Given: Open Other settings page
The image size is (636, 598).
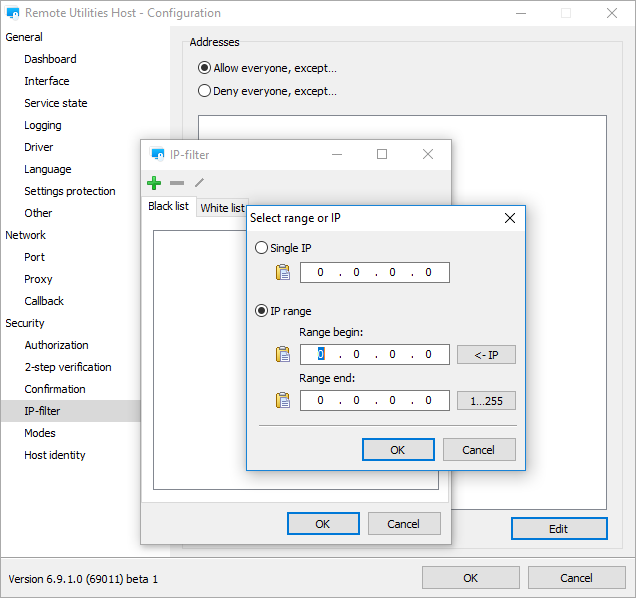Looking at the screenshot, I should click(x=38, y=213).
